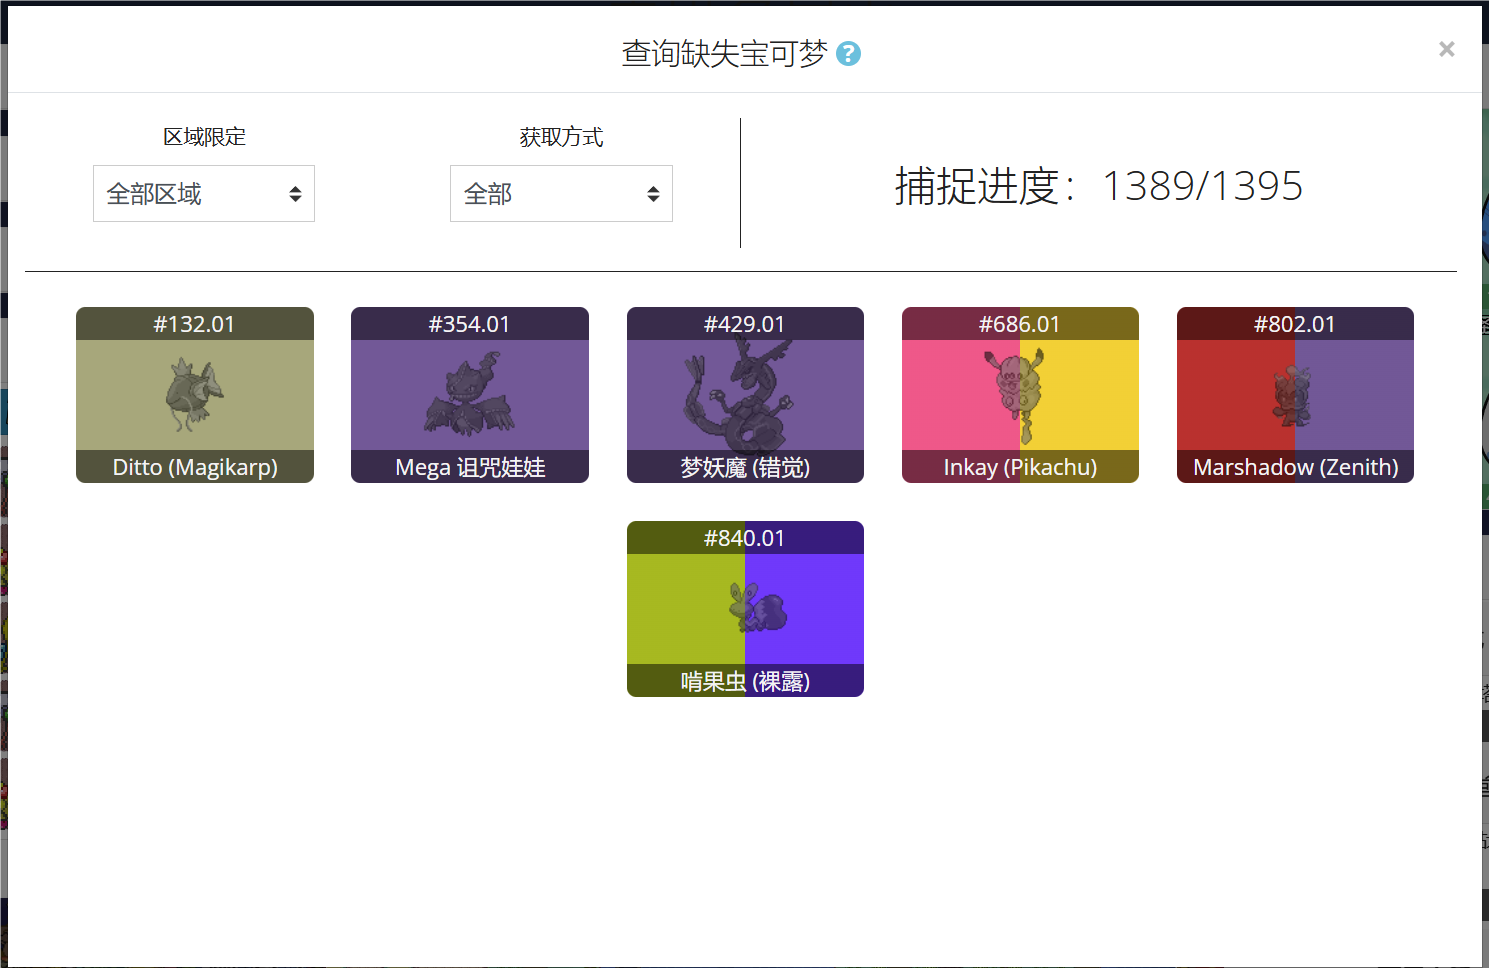1489x968 pixels.
Task: Click the 获取方式 label
Action: 561,137
